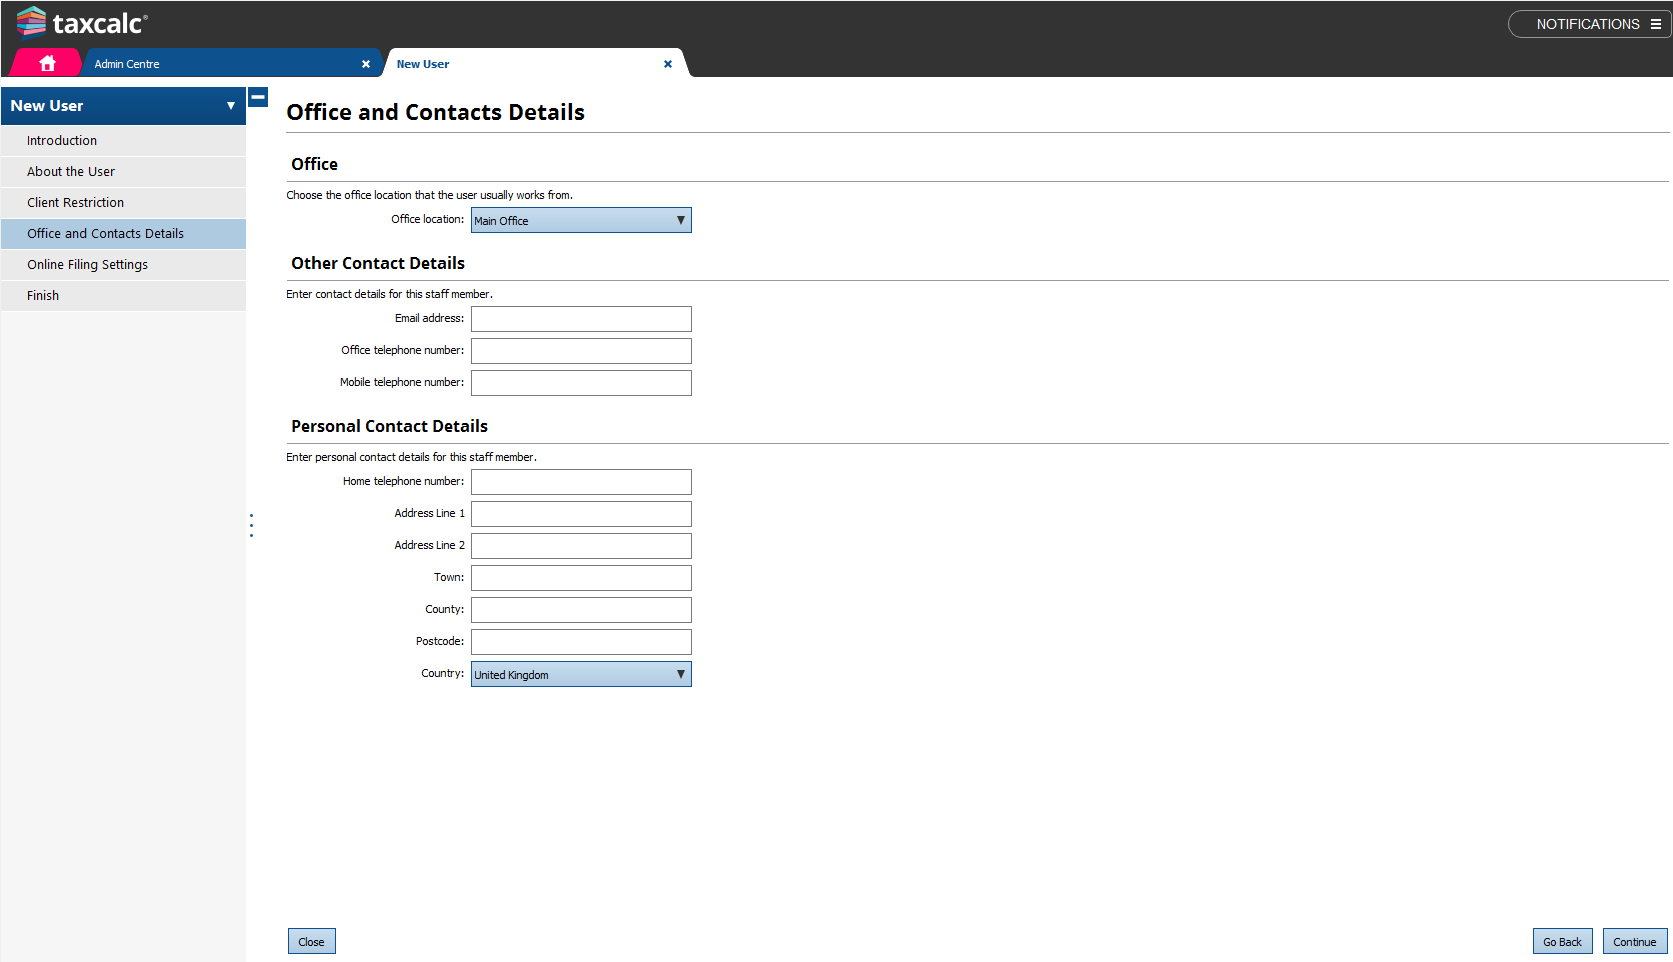This screenshot has height=962, width=1673.
Task: Select About the User in sidebar
Action: click(x=71, y=172)
